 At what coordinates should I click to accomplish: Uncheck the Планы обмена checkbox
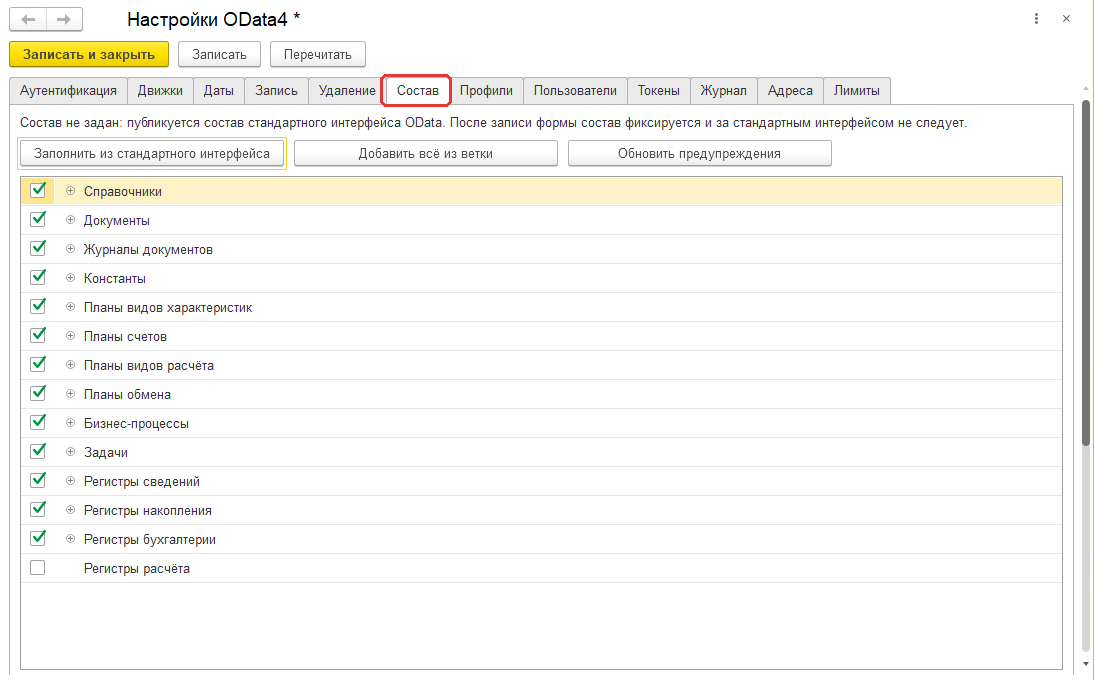click(38, 393)
